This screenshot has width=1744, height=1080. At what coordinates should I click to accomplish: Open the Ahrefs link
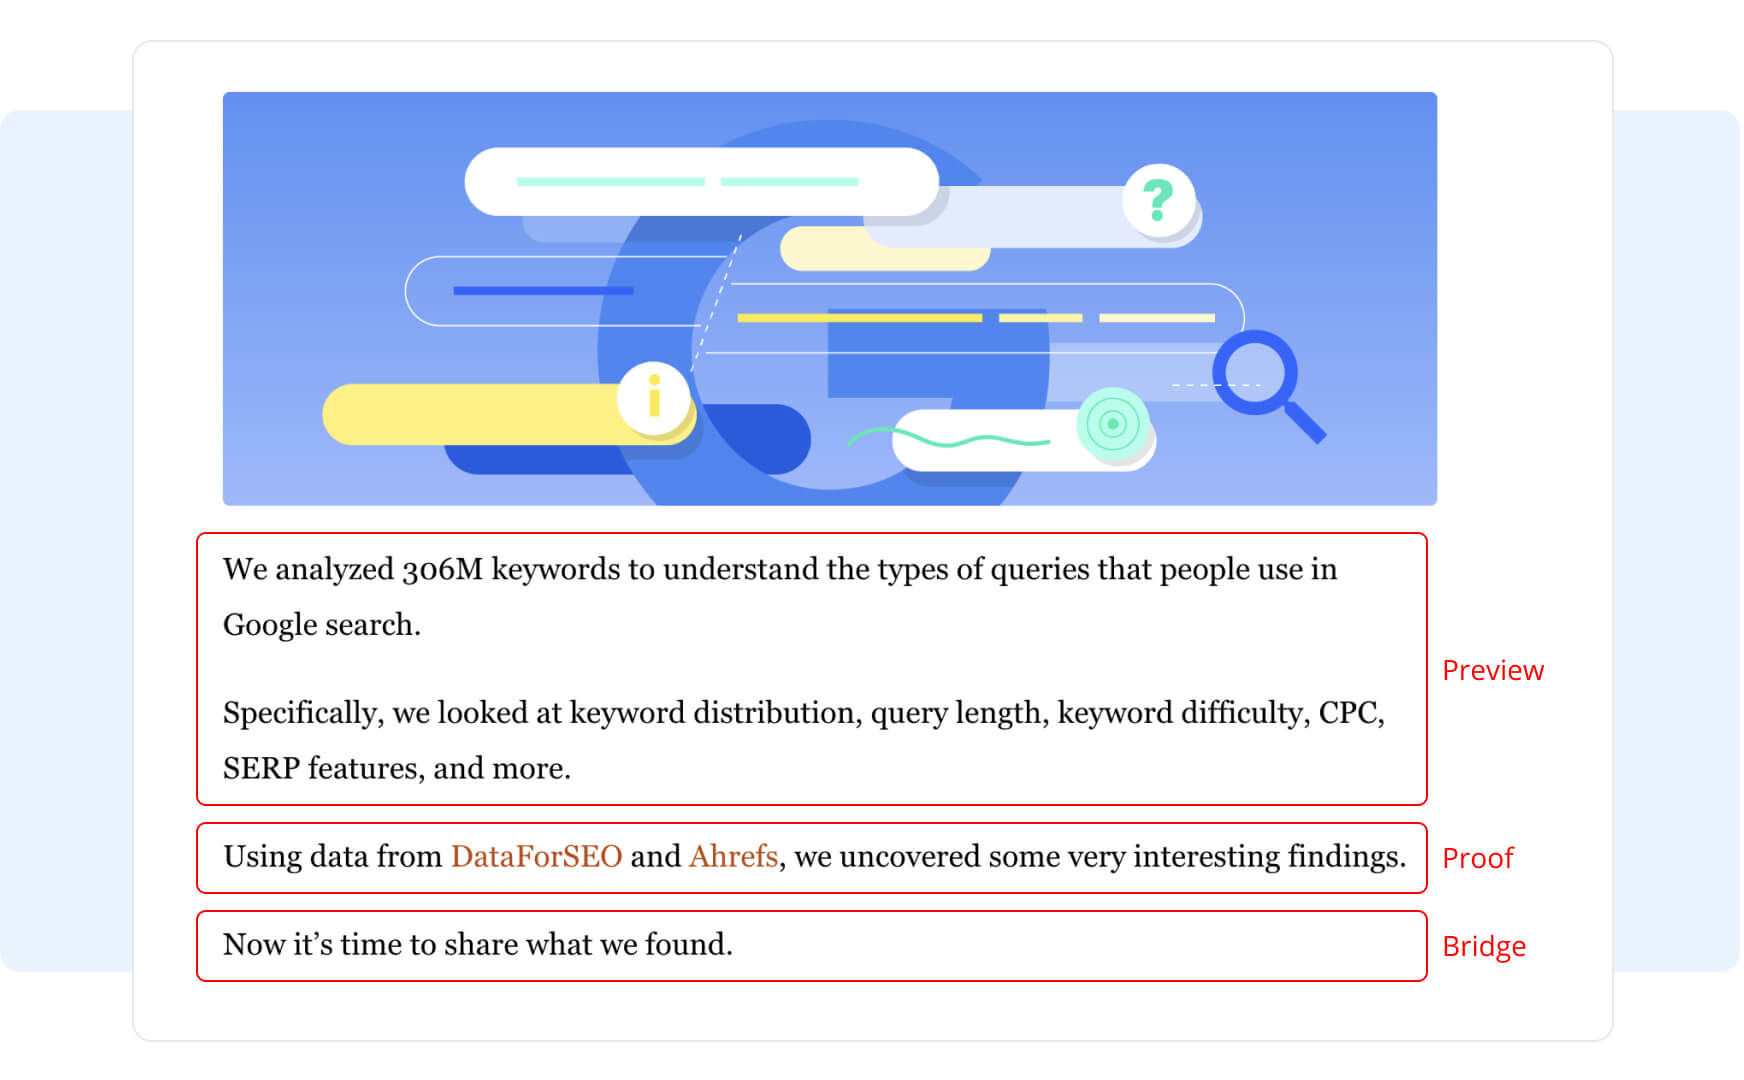point(733,857)
